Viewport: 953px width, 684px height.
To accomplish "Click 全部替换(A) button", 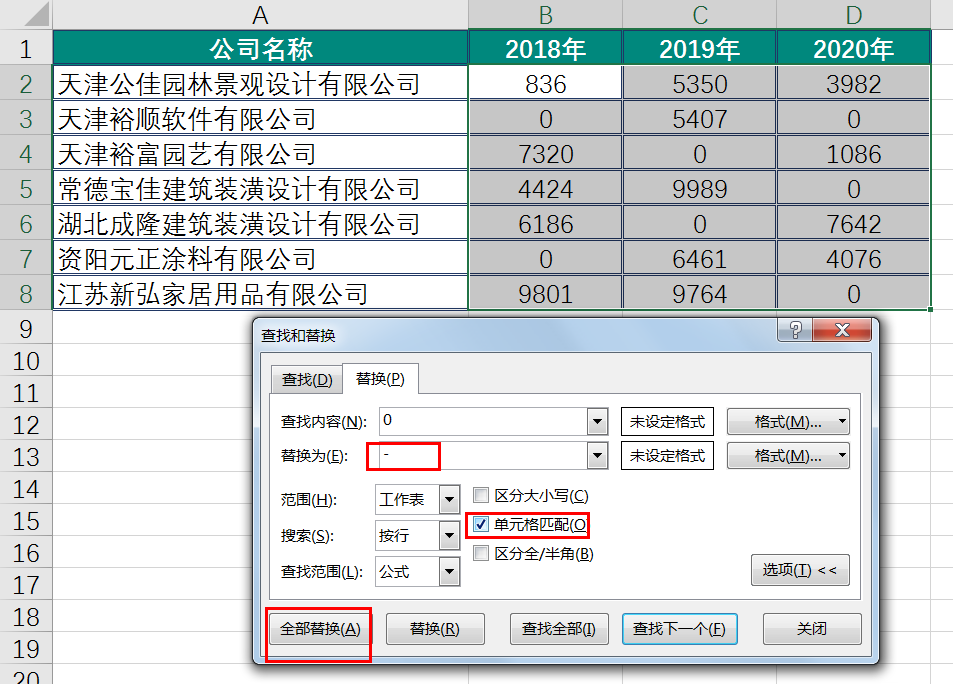I will pos(320,629).
